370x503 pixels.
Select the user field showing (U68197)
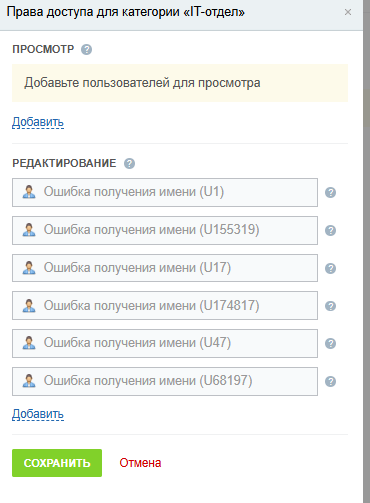[165, 381]
